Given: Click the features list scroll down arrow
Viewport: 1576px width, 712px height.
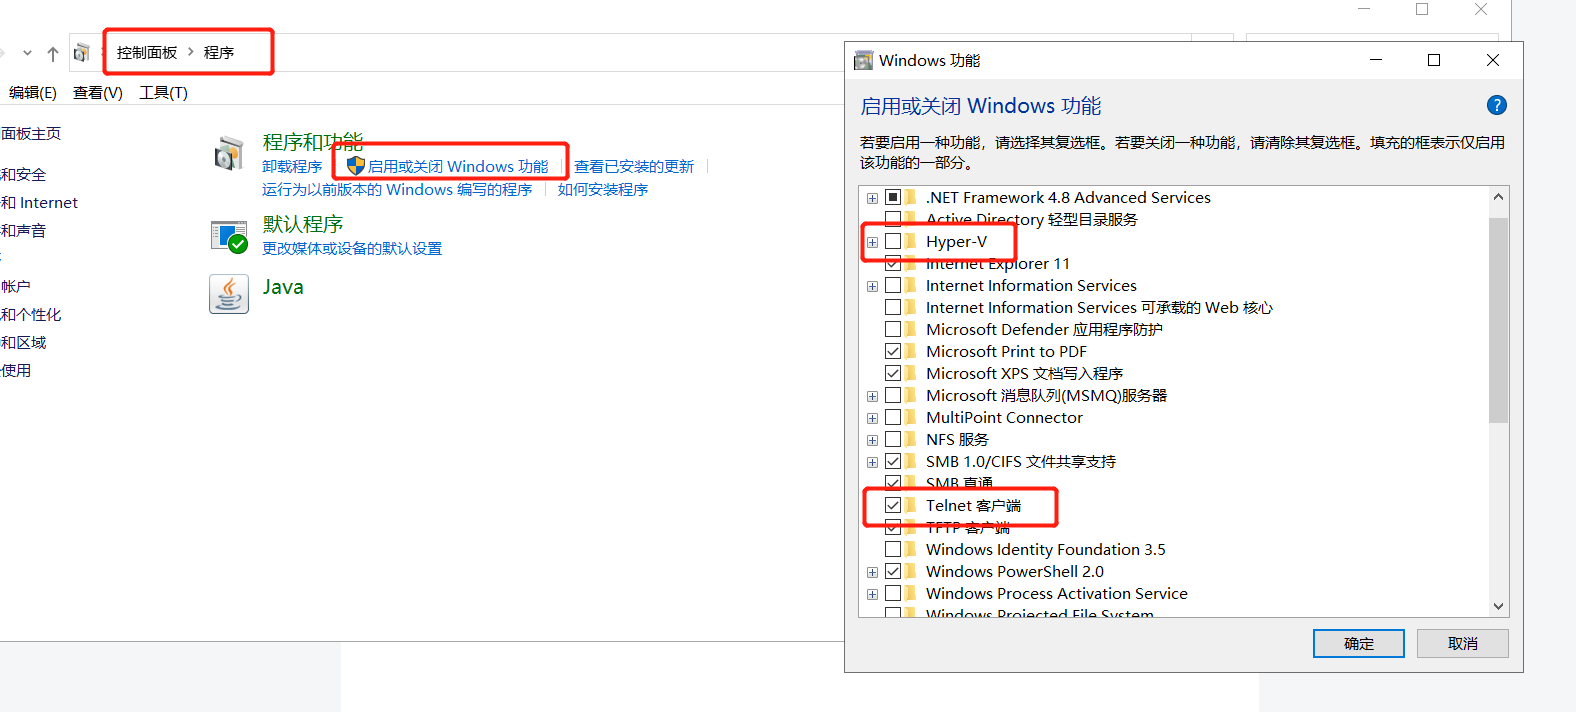Looking at the screenshot, I should coord(1498,606).
